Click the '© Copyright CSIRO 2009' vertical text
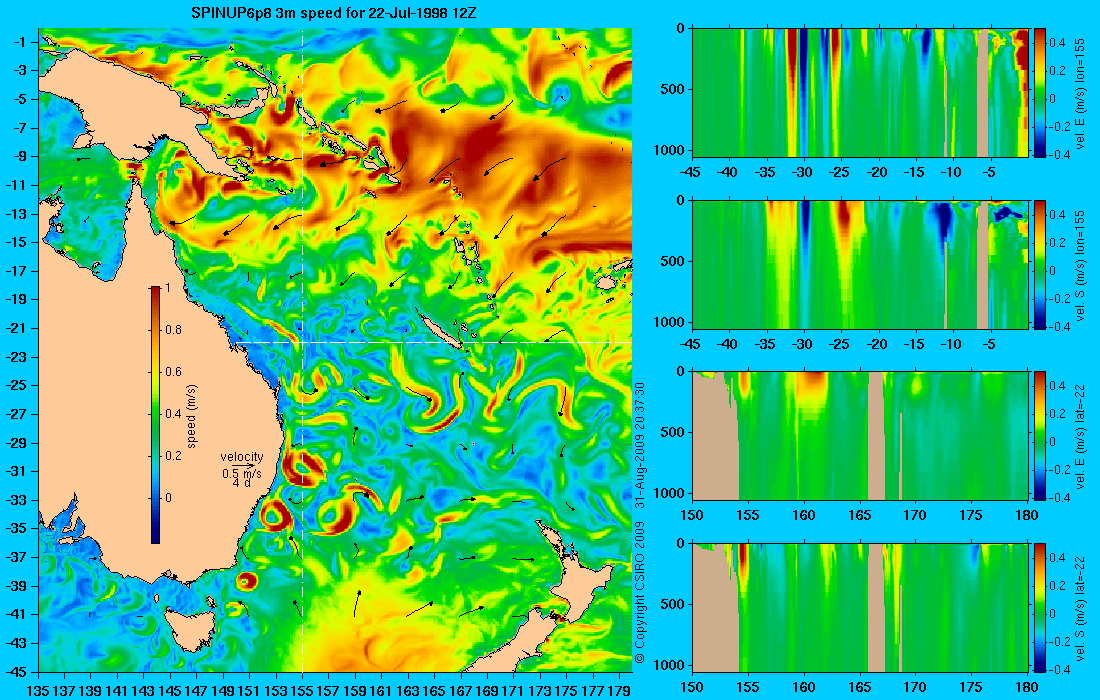Image resolution: width=1100 pixels, height=700 pixels. 639,593
